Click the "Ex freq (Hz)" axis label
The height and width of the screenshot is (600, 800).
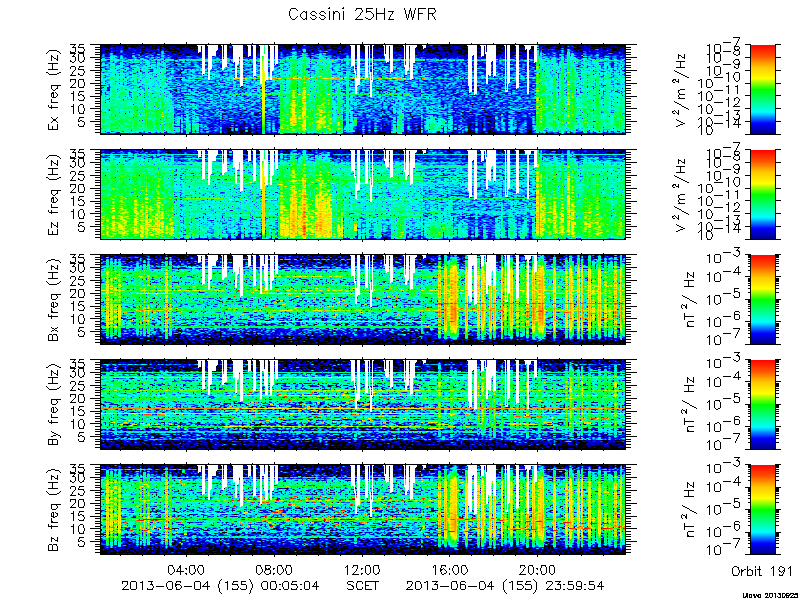click(54, 90)
